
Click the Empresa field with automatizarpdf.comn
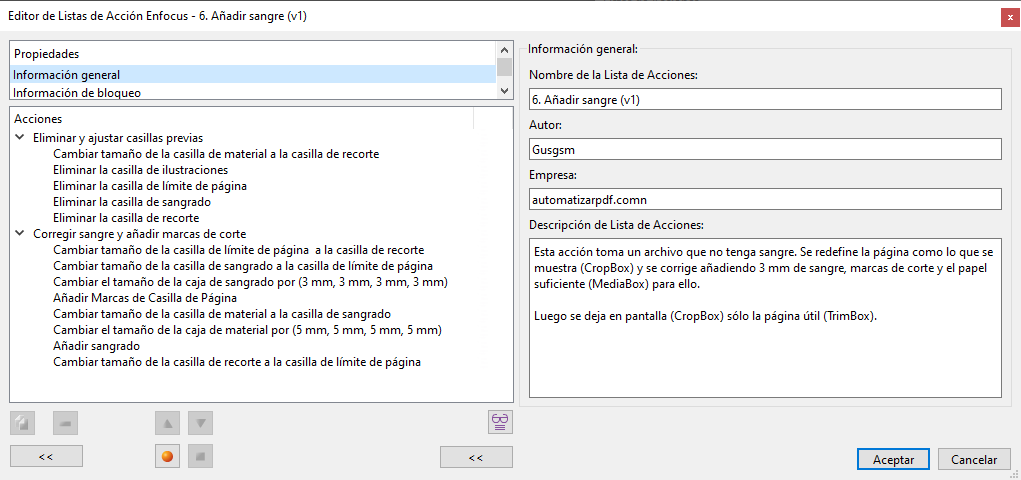(765, 199)
